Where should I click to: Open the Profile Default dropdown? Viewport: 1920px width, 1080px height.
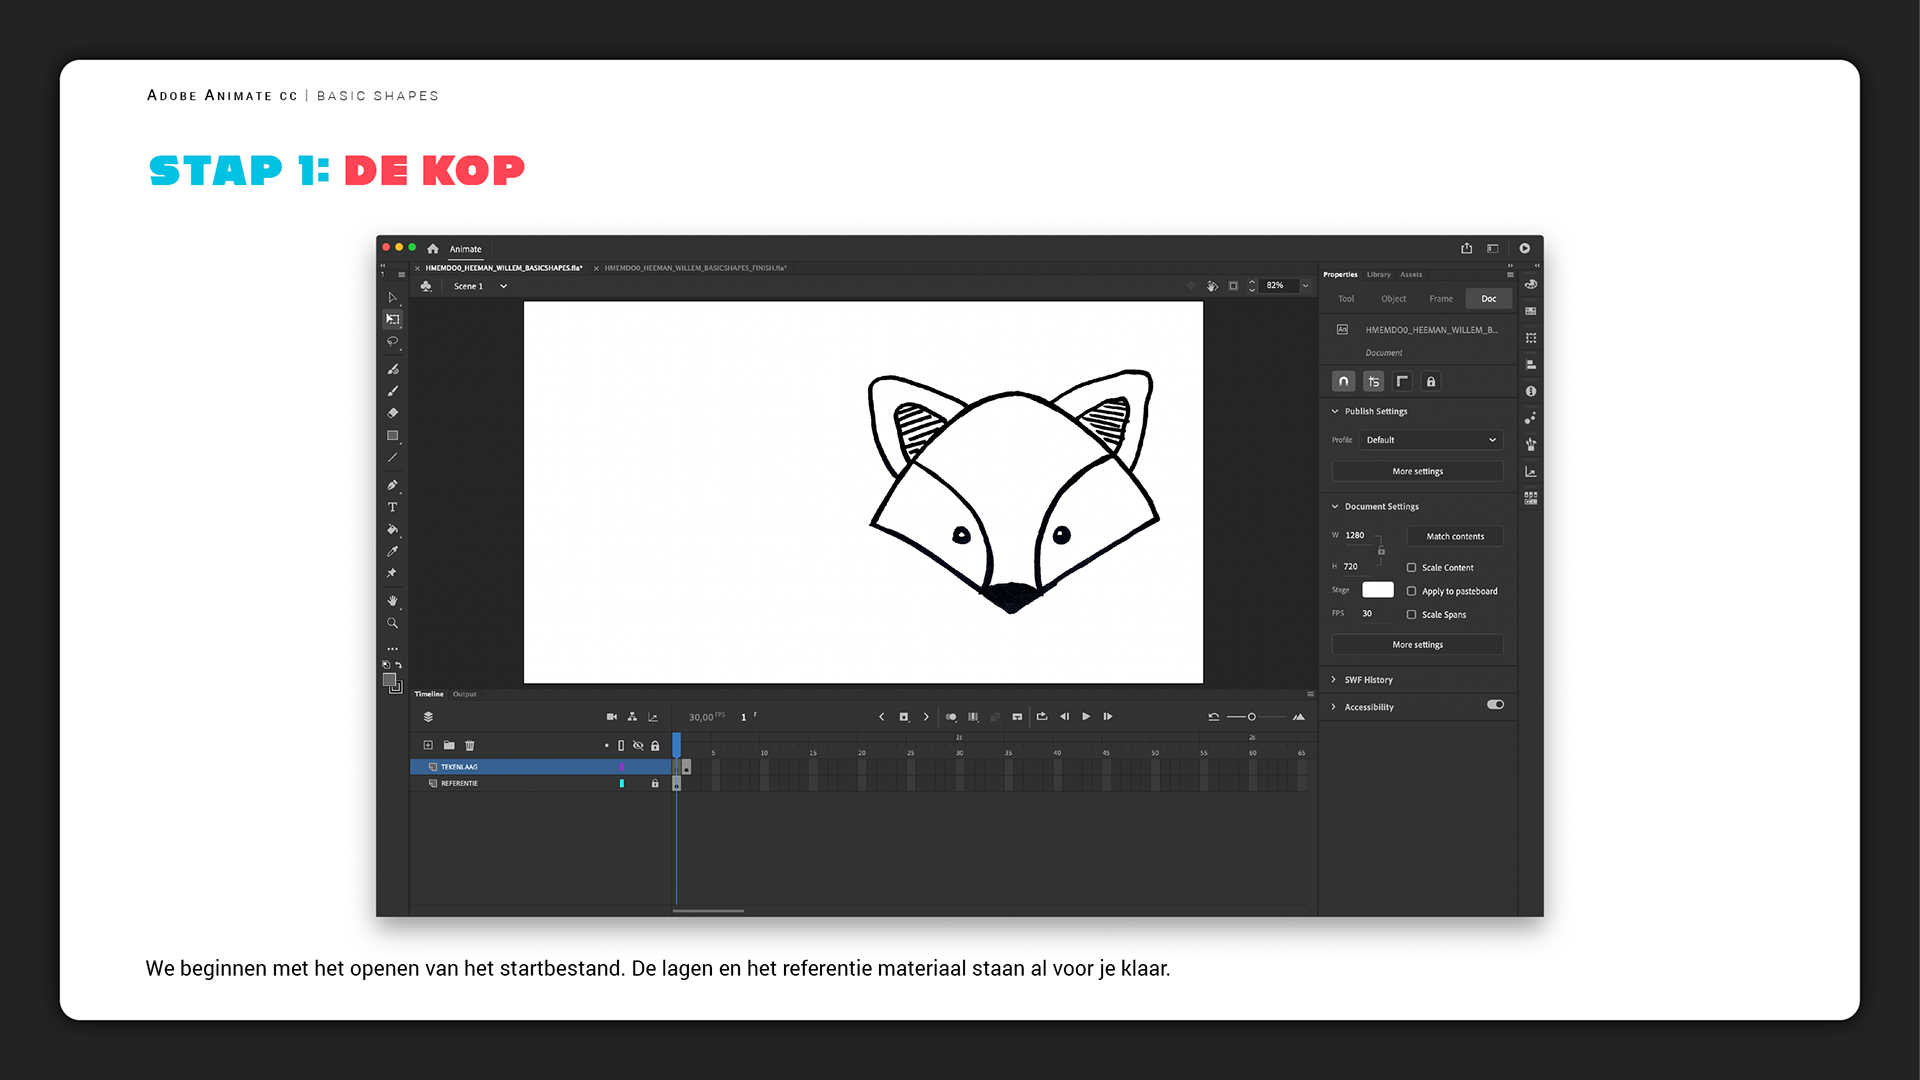1430,440
